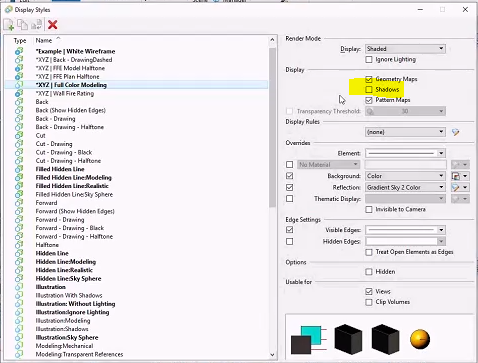Click the overlapping squares preview thumbnail
The height and width of the screenshot is (363, 478).
[308, 340]
